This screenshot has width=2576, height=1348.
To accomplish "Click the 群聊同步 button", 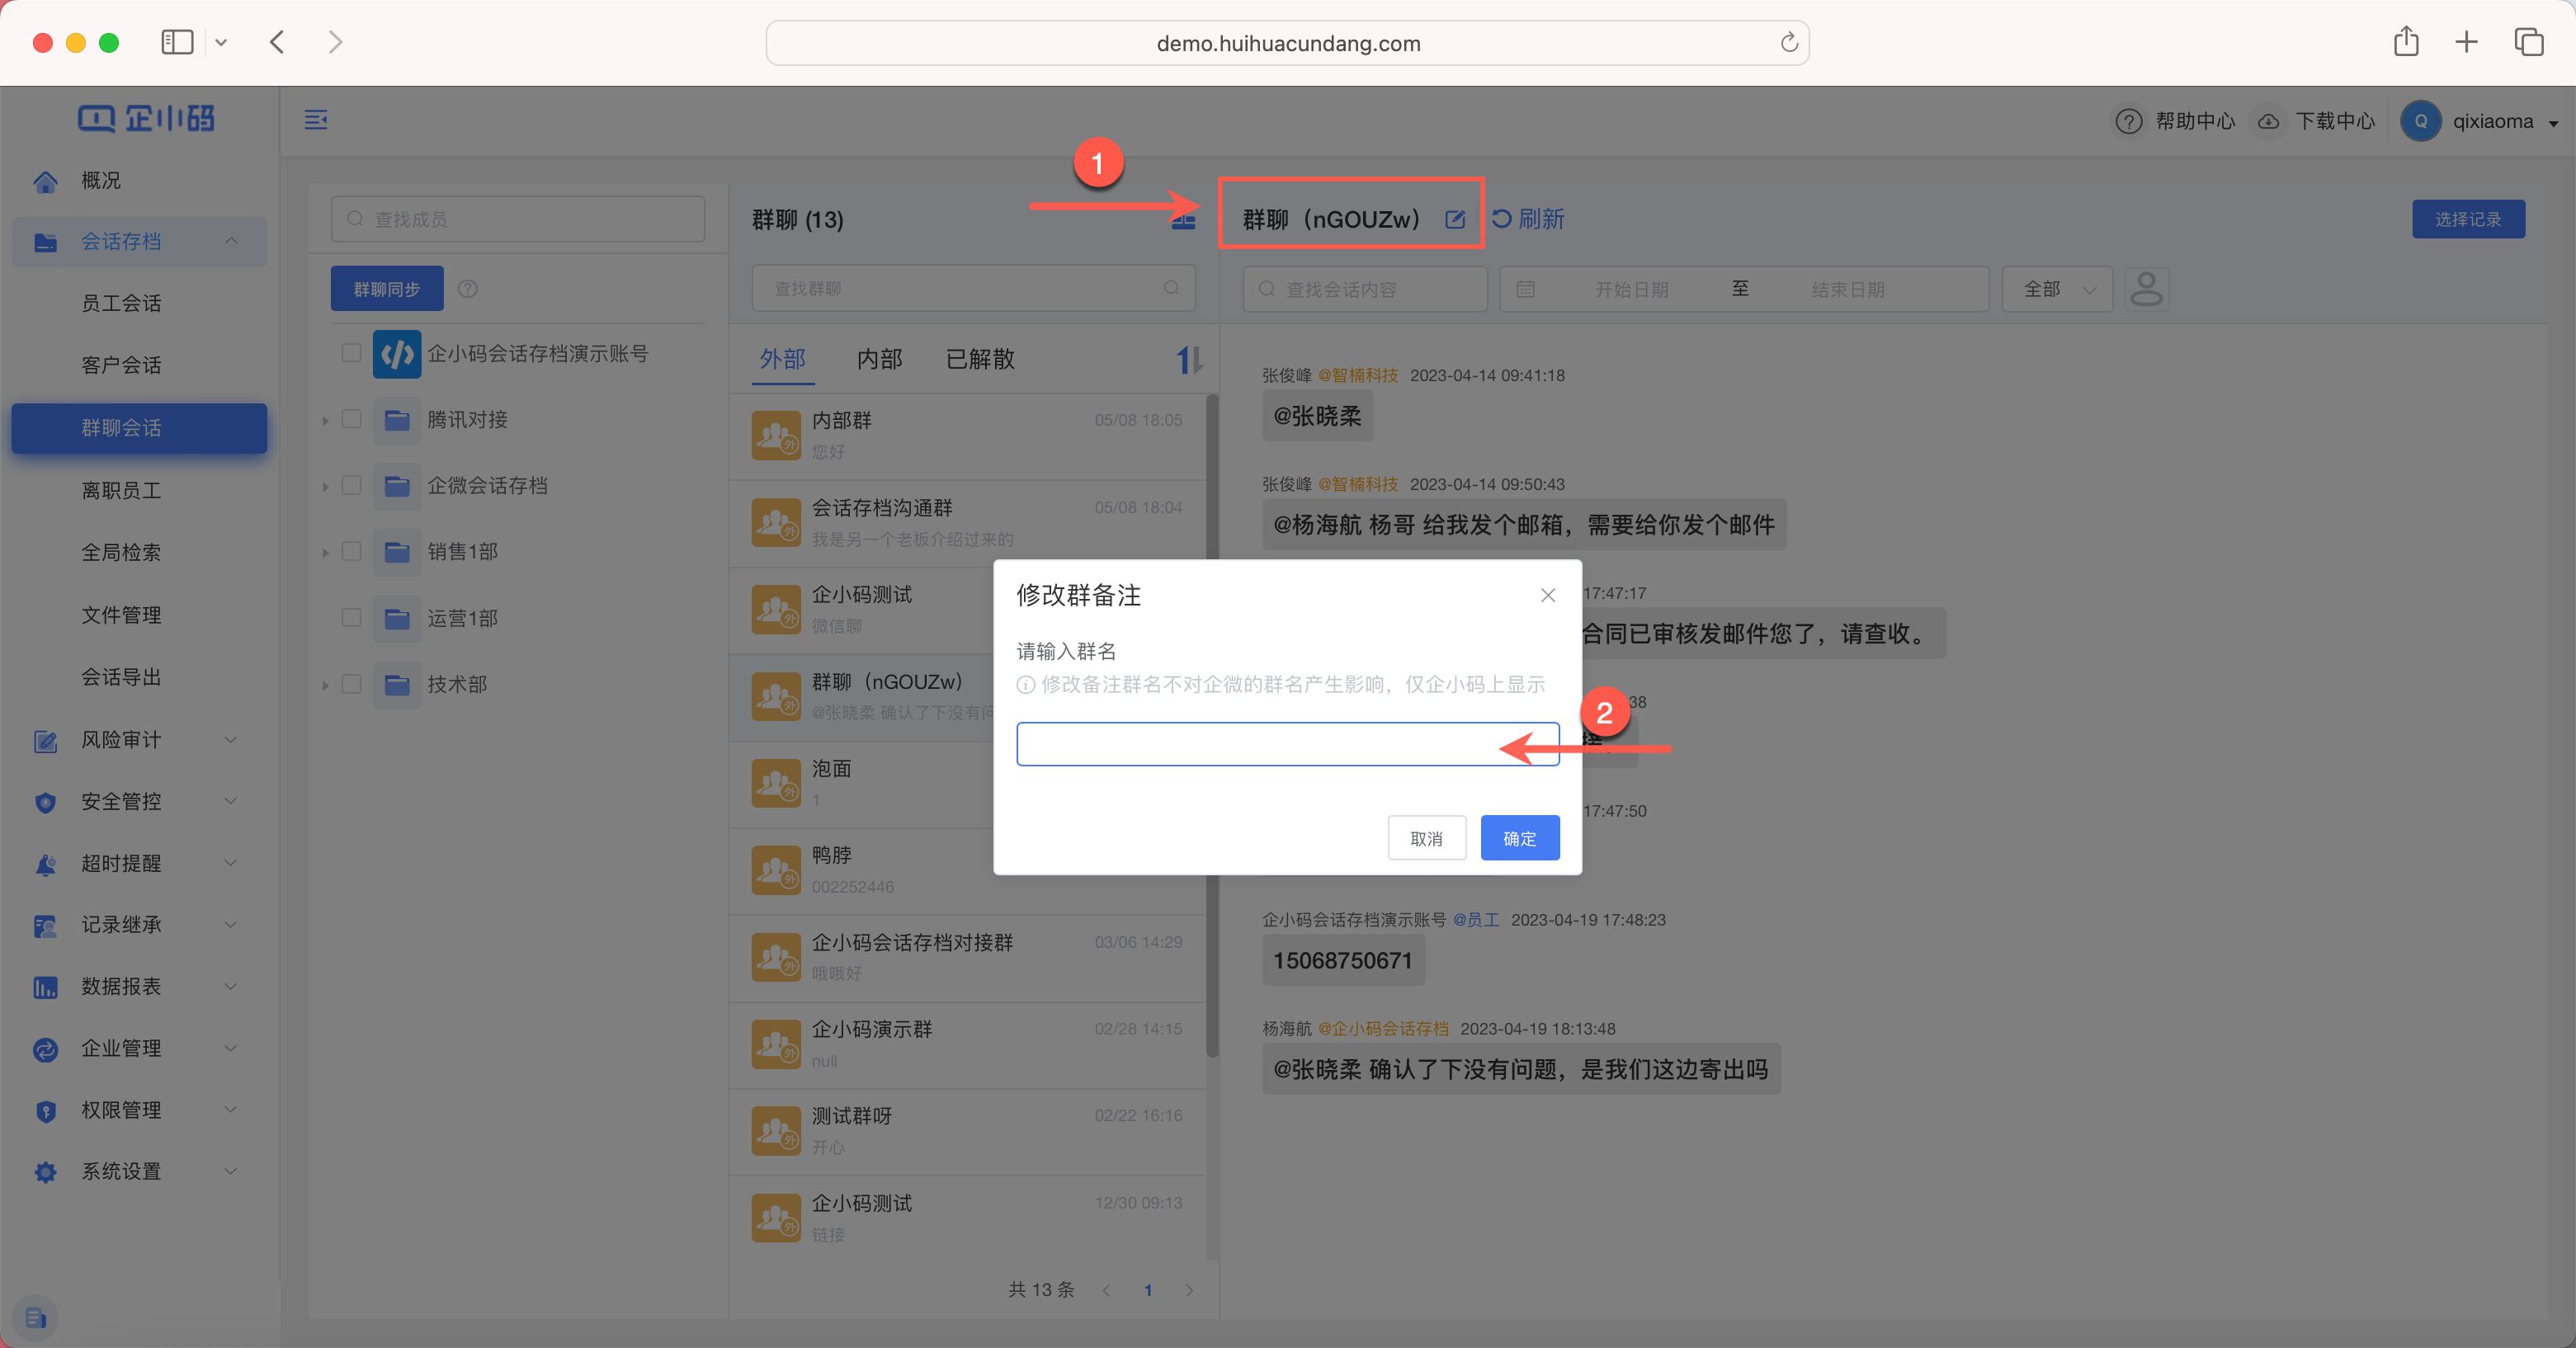I will click(386, 289).
